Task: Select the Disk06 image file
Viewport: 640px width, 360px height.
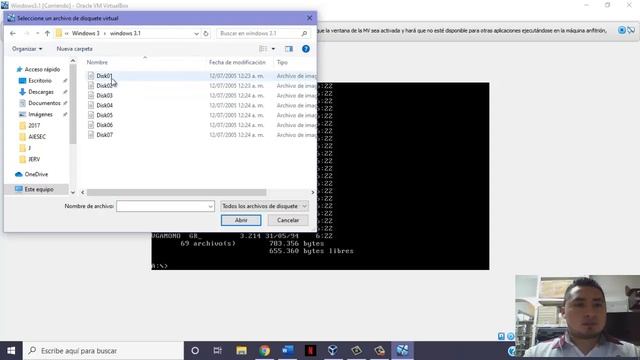Action: pos(104,125)
